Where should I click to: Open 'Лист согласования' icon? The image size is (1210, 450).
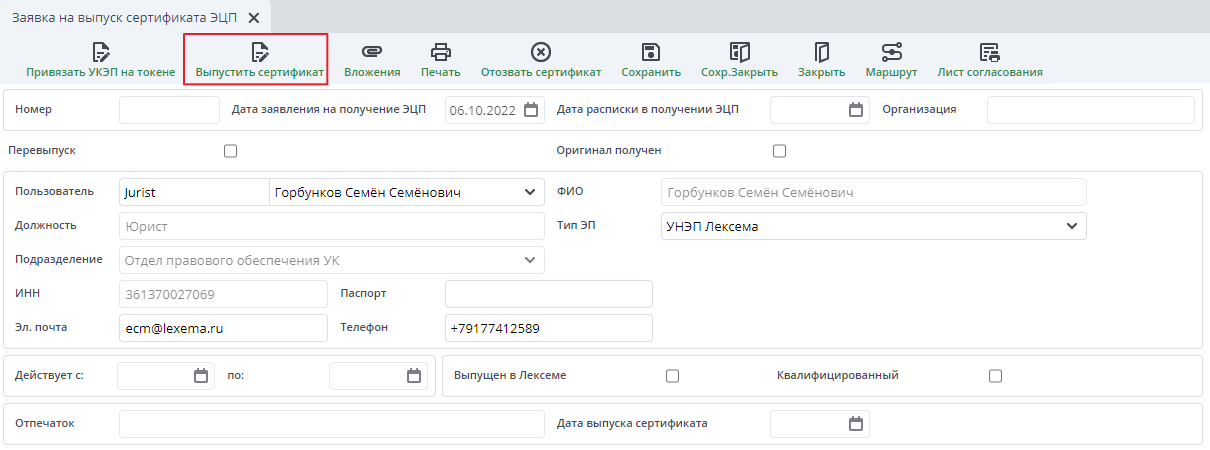990,52
